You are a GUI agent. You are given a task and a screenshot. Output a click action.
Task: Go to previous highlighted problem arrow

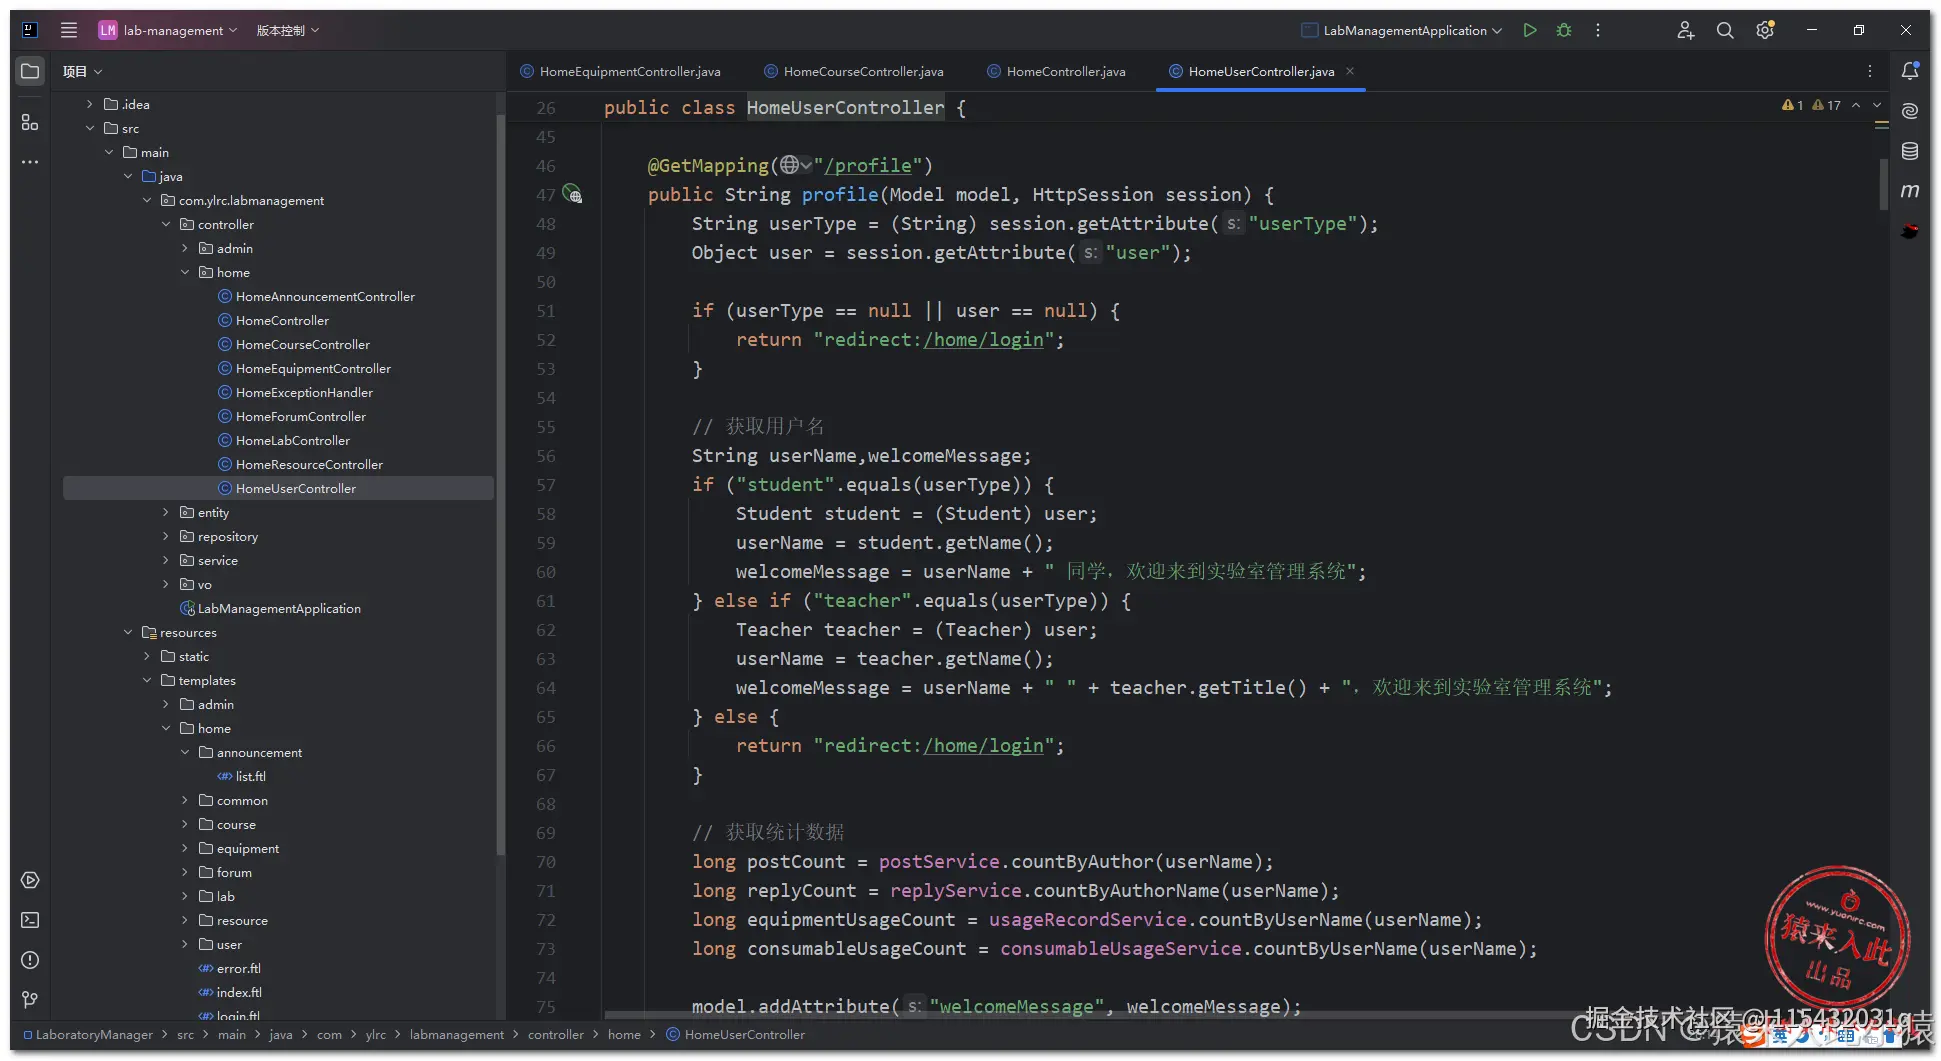[1856, 105]
